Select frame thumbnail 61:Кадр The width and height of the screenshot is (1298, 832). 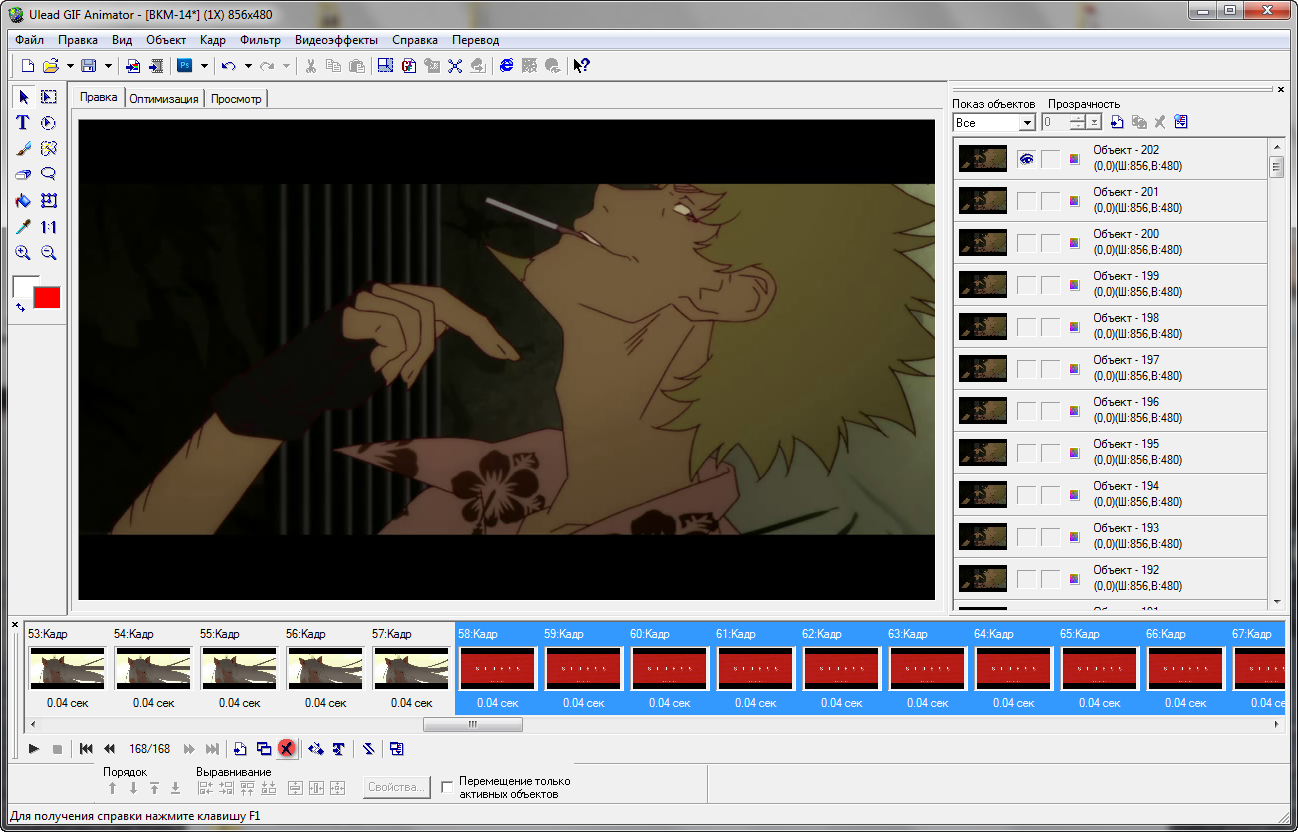pyautogui.click(x=755, y=667)
